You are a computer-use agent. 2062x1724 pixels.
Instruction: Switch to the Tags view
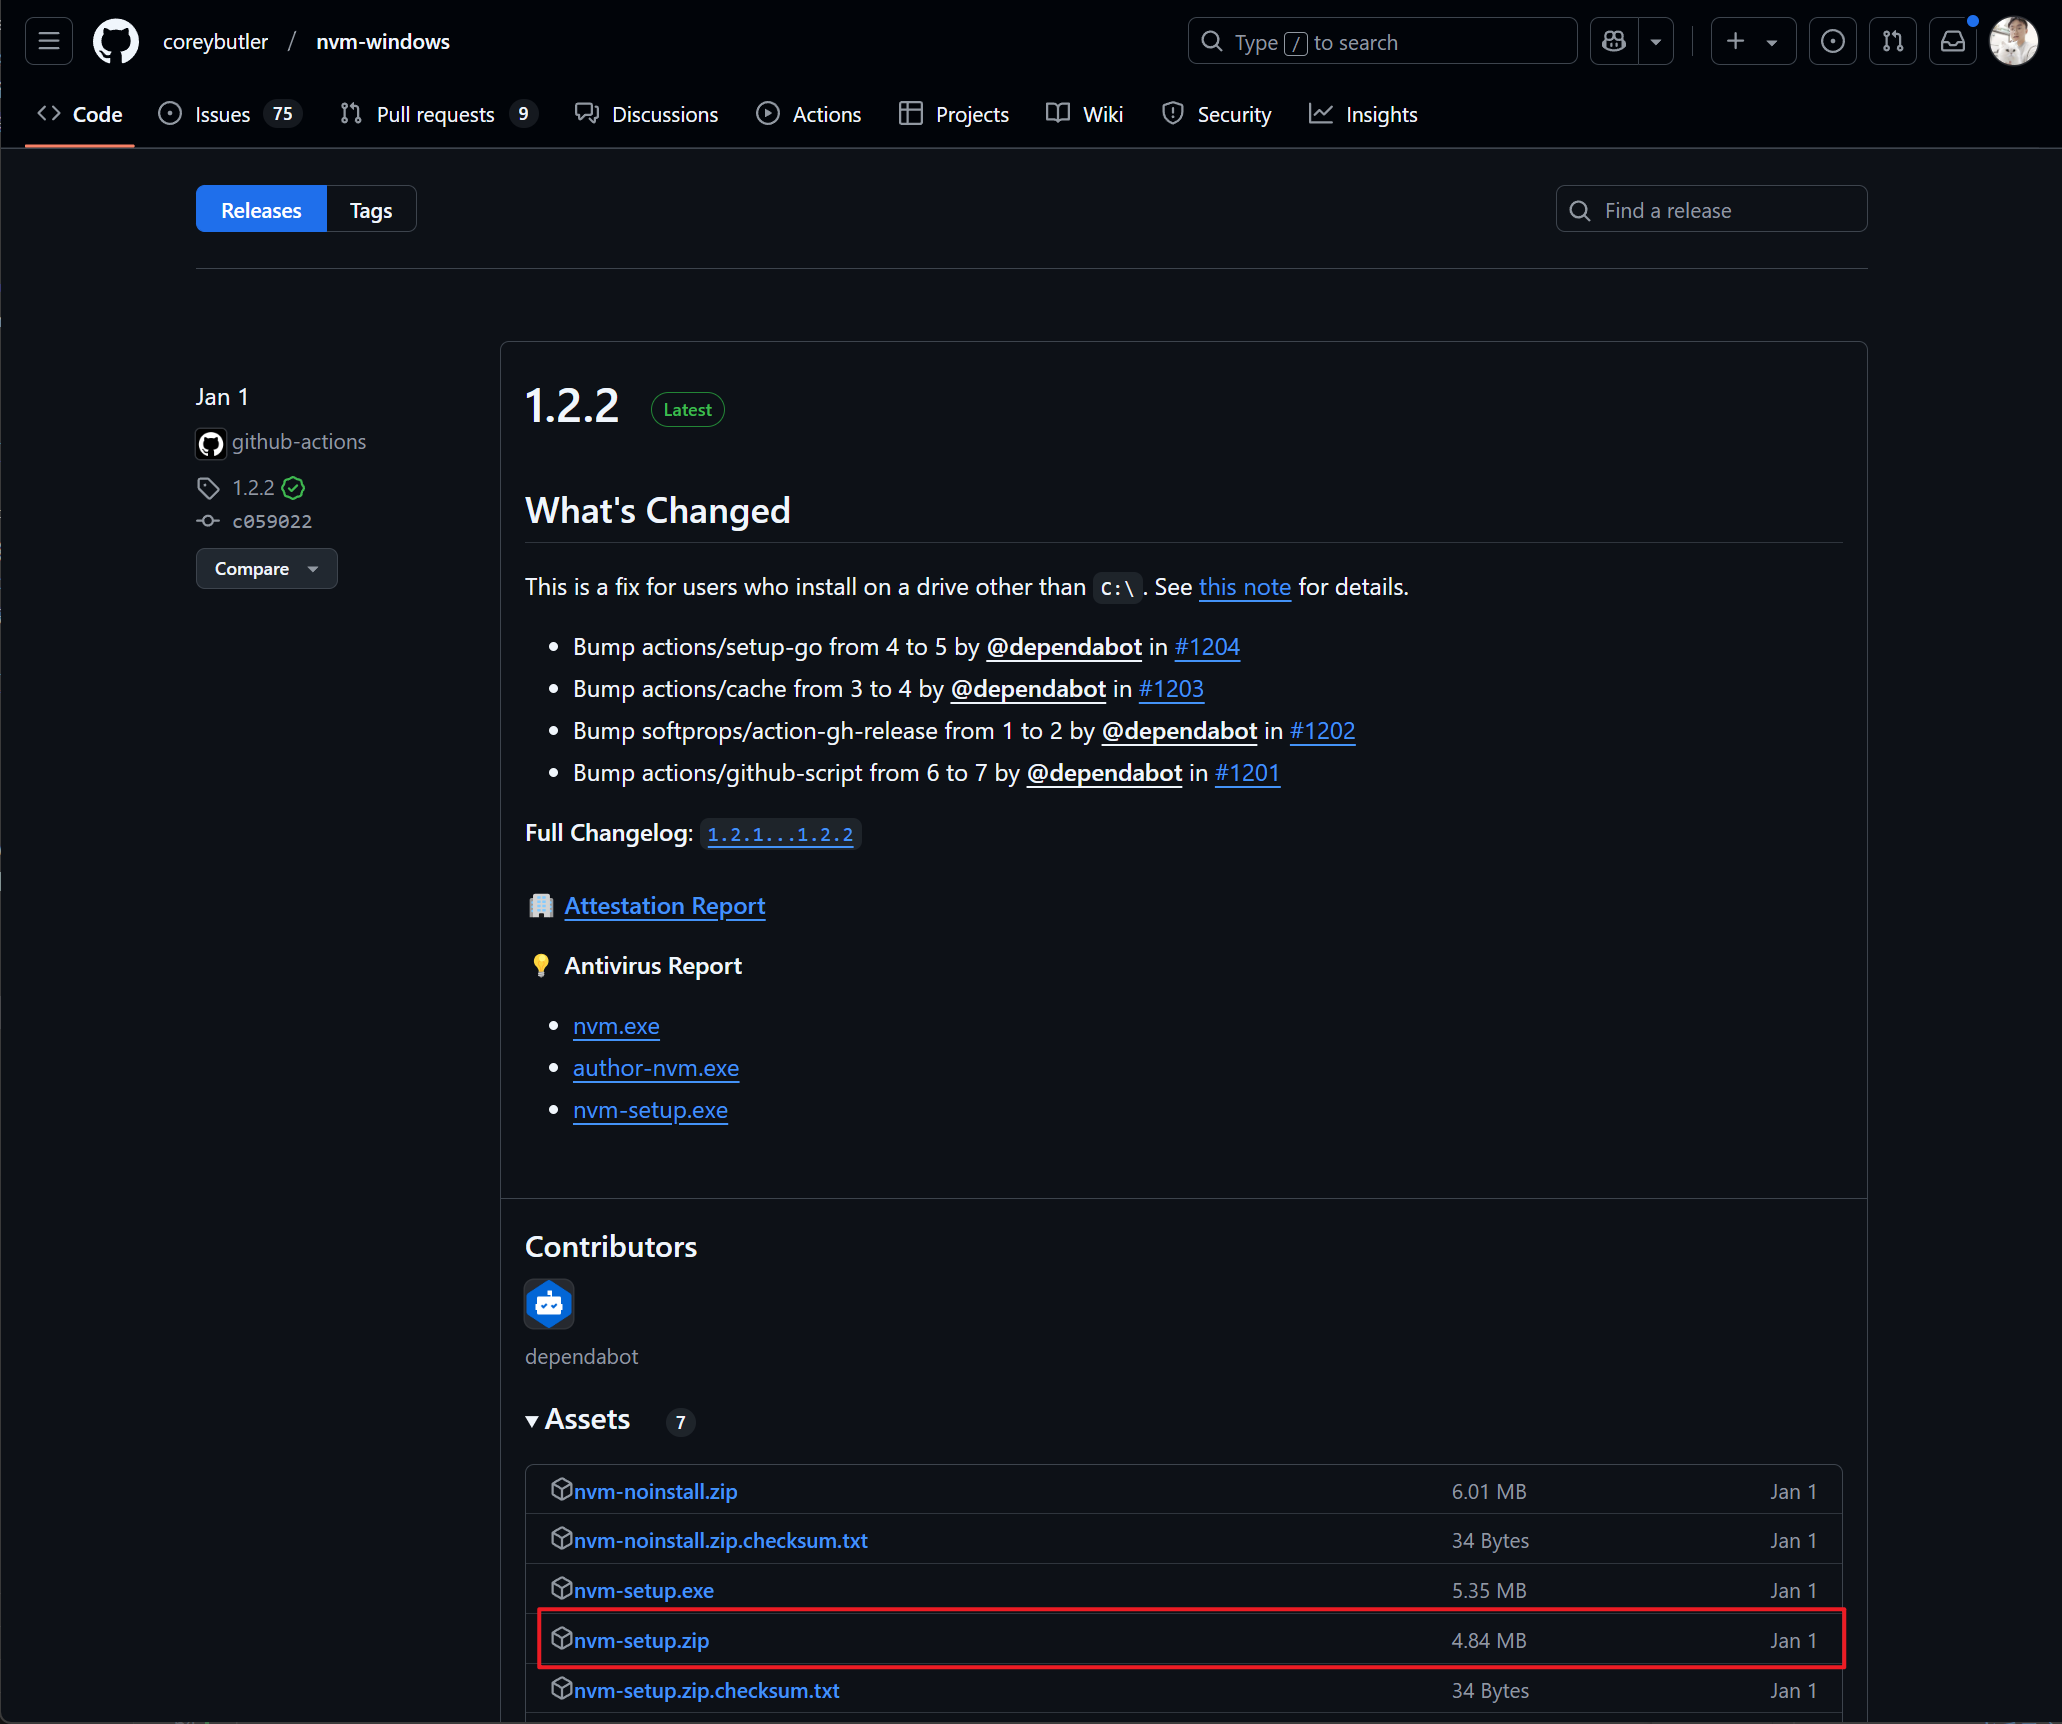coord(371,210)
